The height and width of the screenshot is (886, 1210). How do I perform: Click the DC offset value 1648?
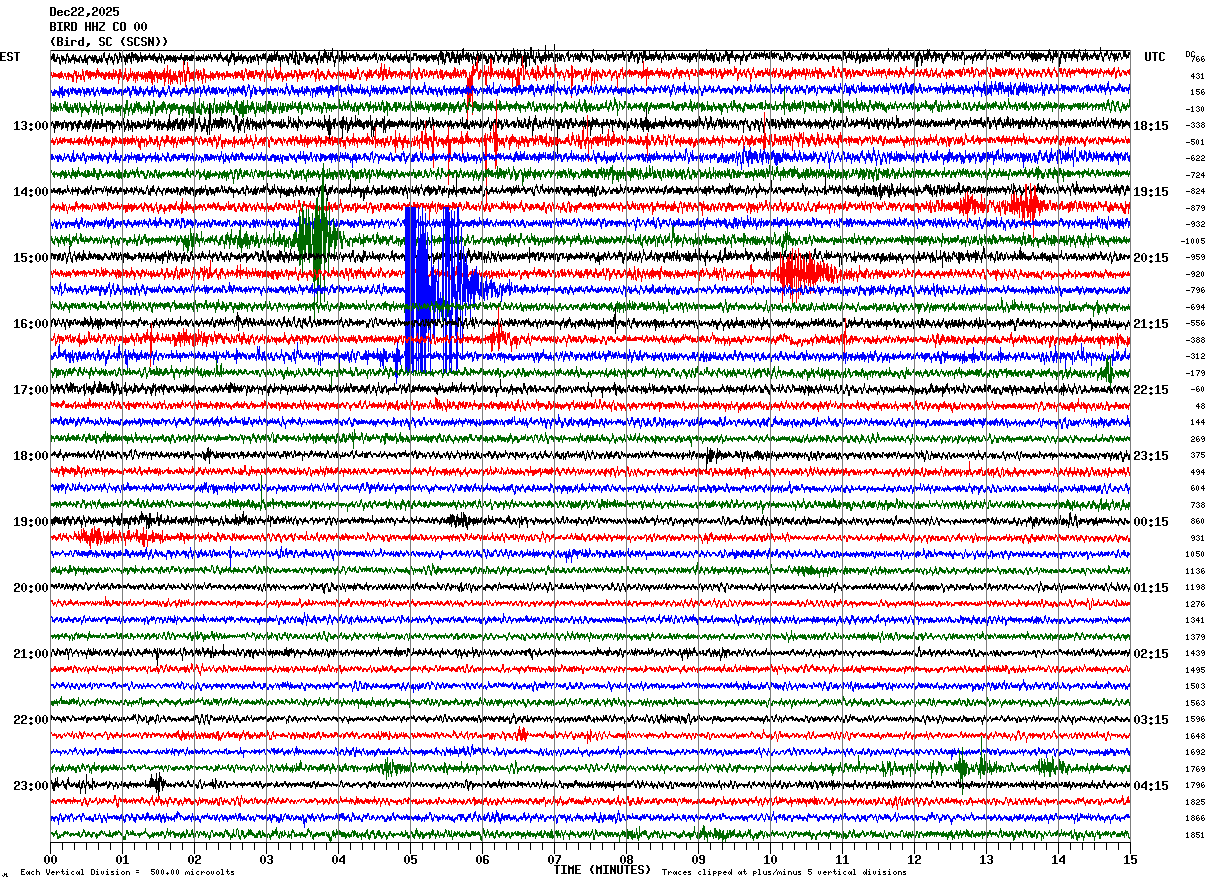pyautogui.click(x=1195, y=736)
